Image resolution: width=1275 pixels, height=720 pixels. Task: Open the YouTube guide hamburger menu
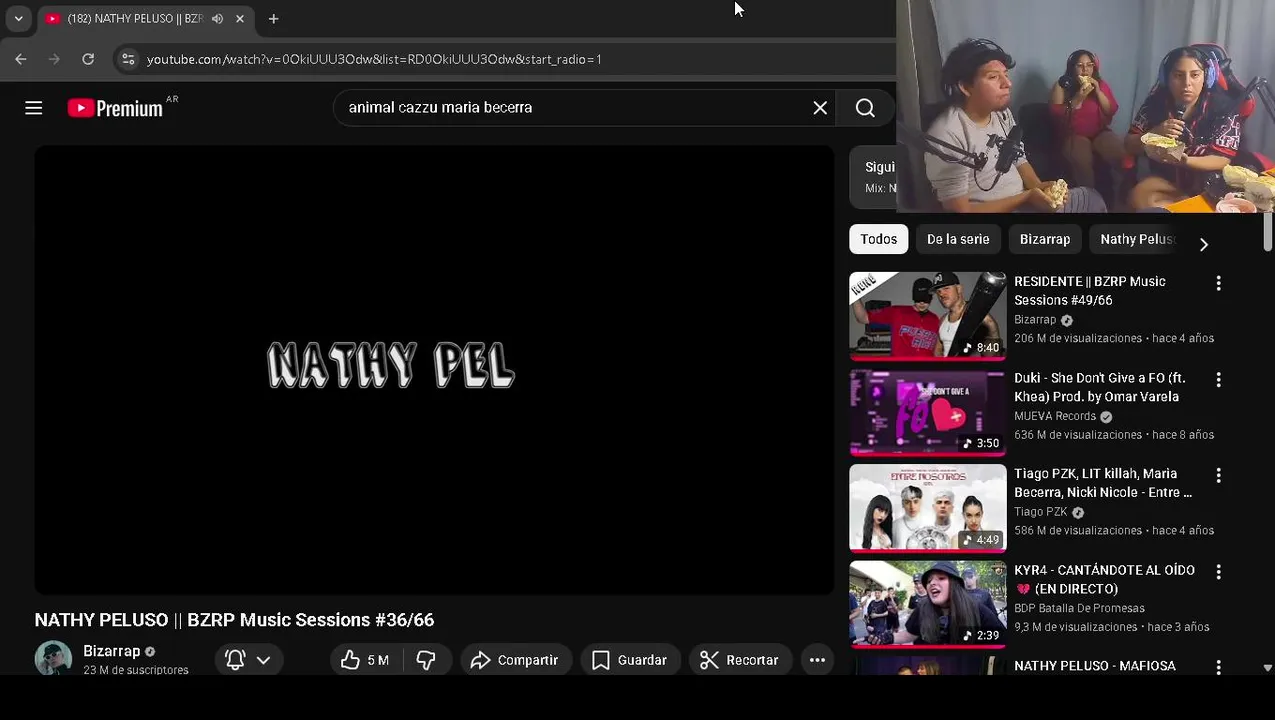pyautogui.click(x=33, y=108)
